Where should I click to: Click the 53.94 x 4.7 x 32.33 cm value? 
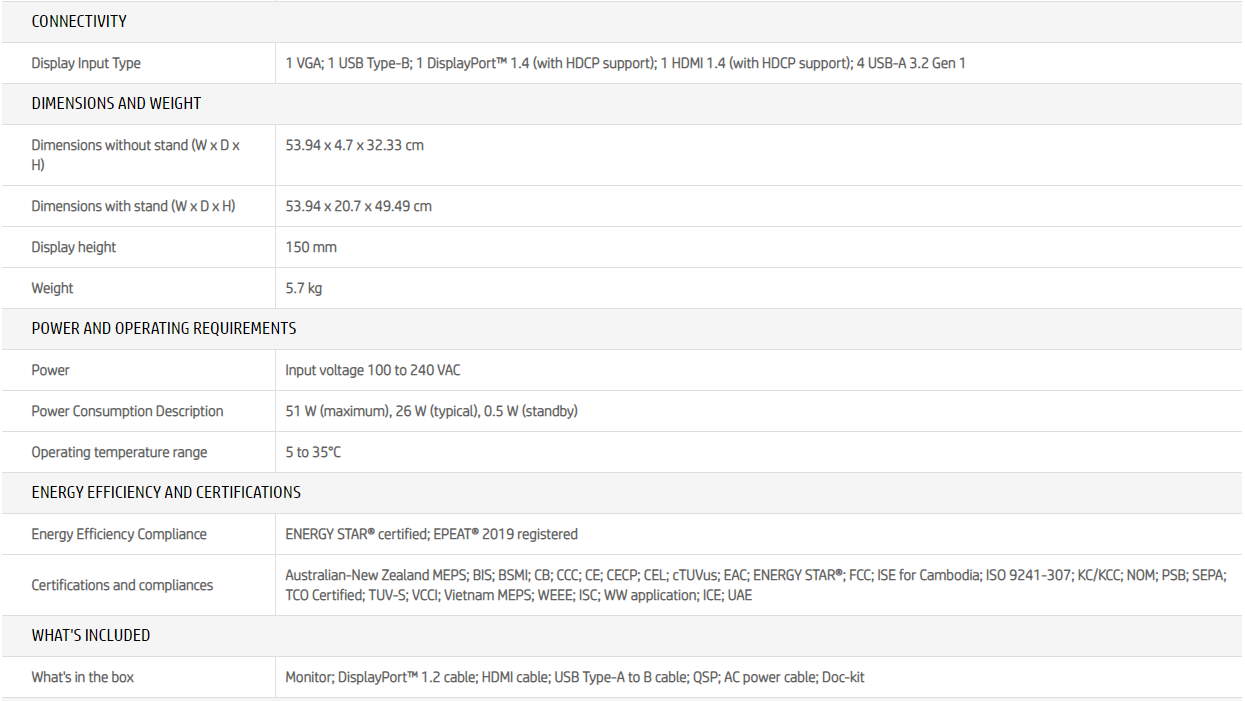coord(354,145)
